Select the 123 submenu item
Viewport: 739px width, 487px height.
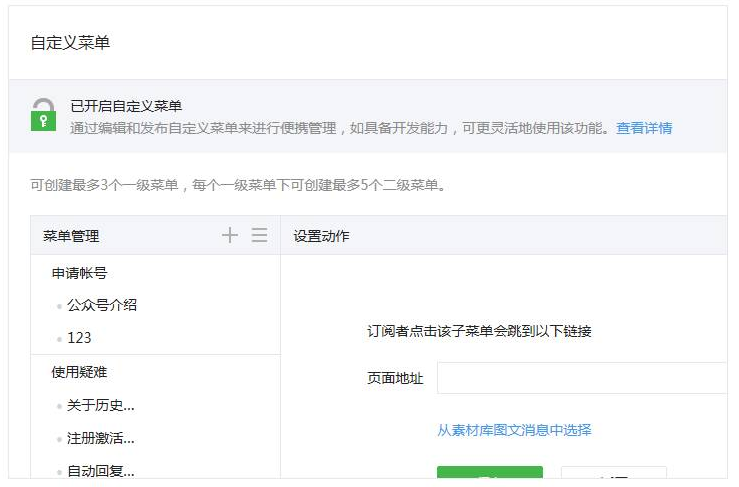click(x=79, y=338)
